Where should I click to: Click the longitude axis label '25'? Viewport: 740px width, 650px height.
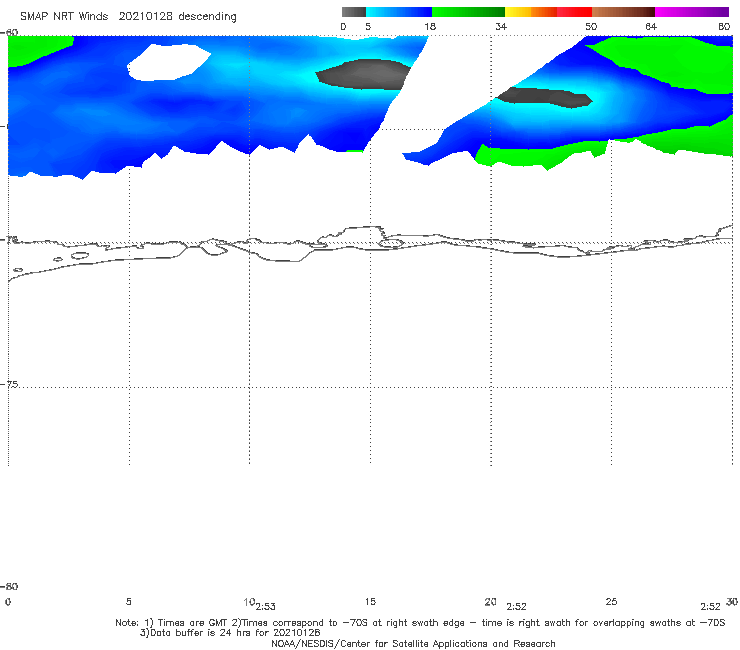pos(611,601)
